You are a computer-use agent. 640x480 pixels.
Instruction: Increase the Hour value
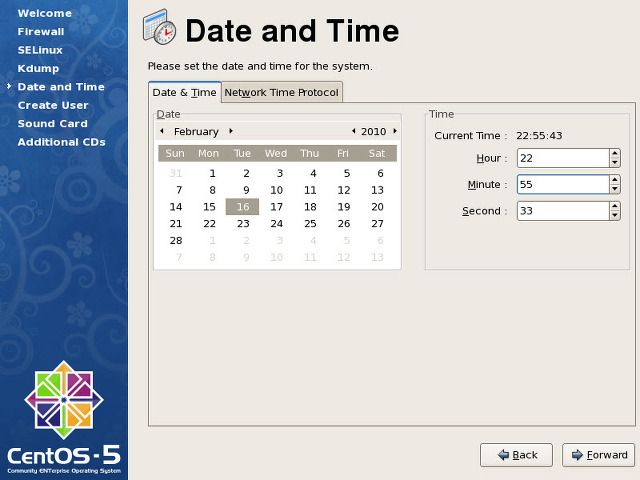pos(615,153)
